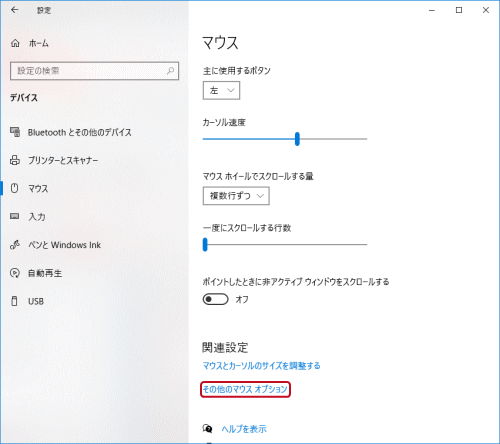Screen dimensions: 500x444
Task: Focus the 設定の検索 search field
Action: pyautogui.click(x=95, y=71)
